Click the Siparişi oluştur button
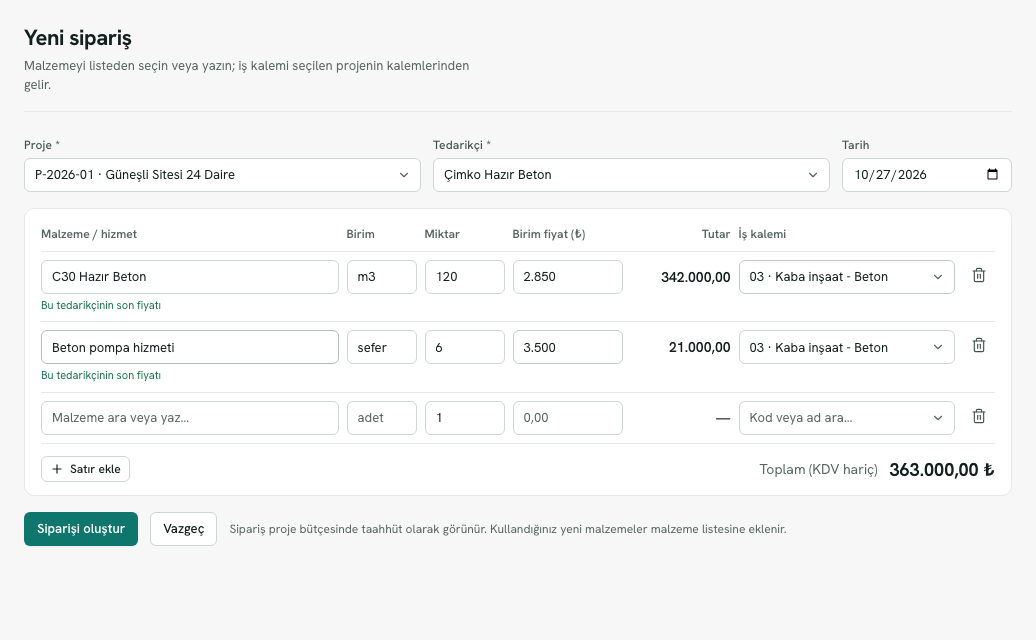The width and height of the screenshot is (1036, 640). pos(81,529)
